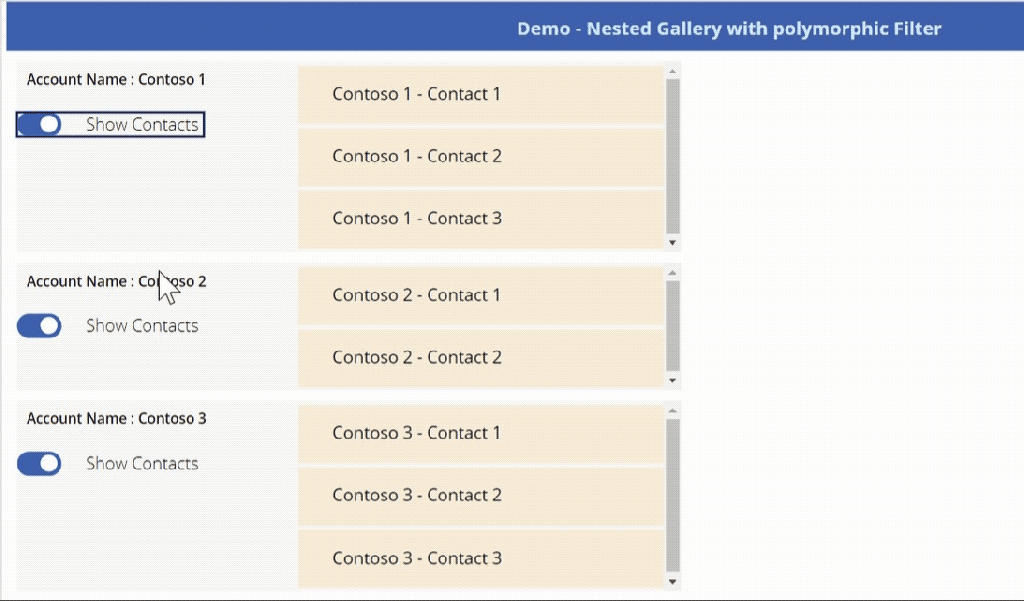Screen dimensions: 1024x601
Task: Click the Contoso 1 scroll up arrow
Action: [x=672, y=72]
